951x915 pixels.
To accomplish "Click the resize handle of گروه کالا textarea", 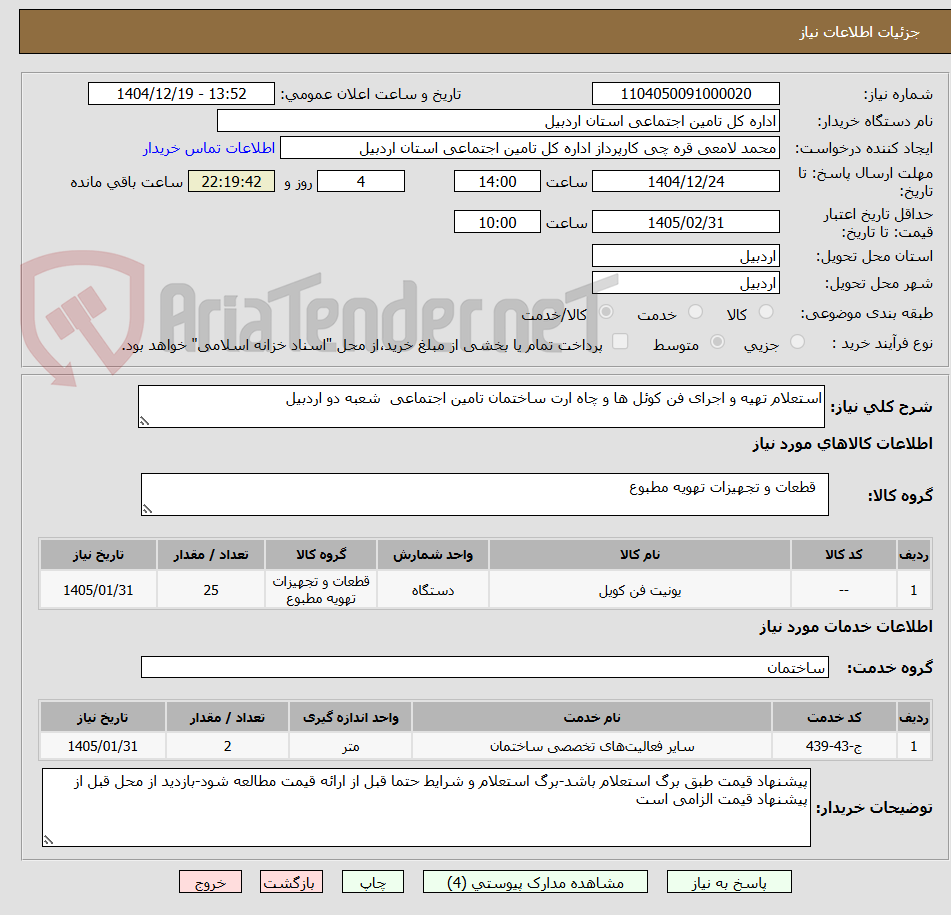I will [x=147, y=509].
